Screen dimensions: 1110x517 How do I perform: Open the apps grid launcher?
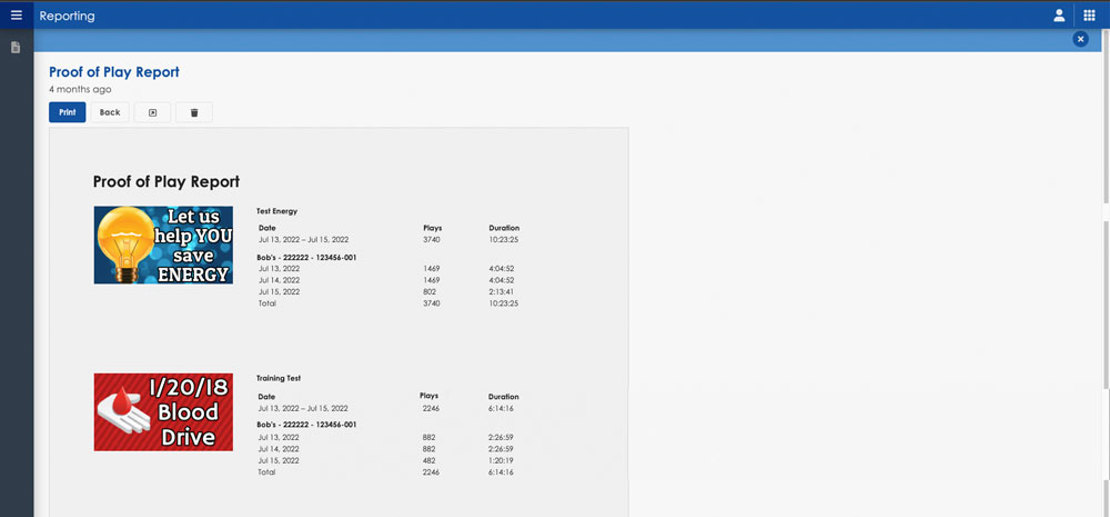pos(1089,15)
